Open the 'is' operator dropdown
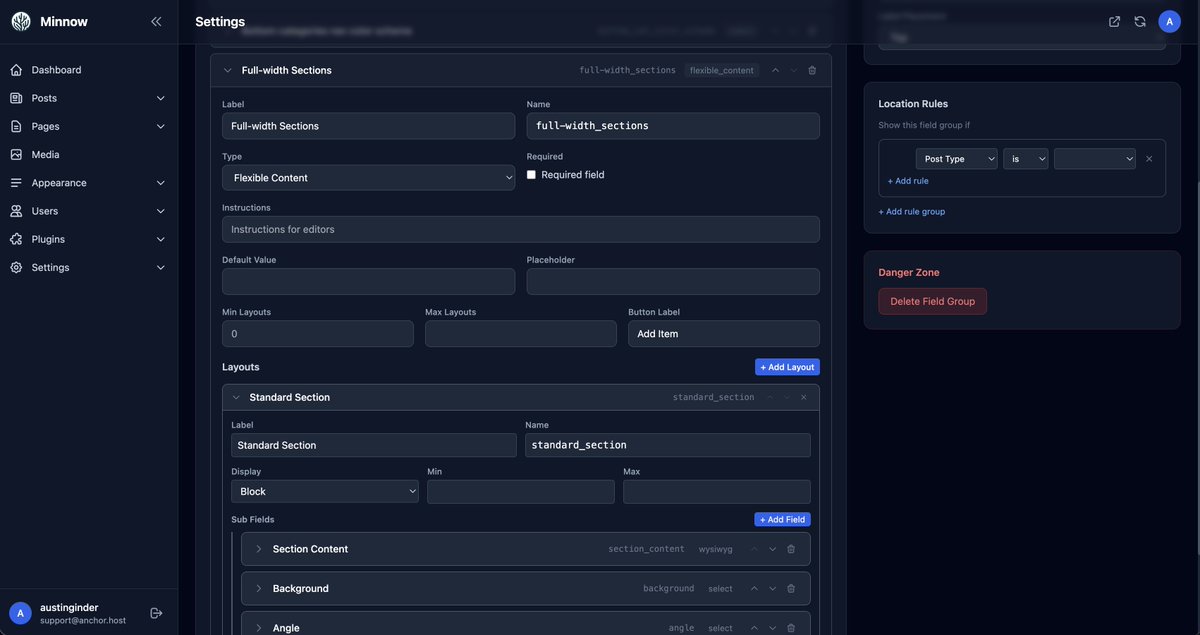The height and width of the screenshot is (635, 1200). [x=1026, y=159]
